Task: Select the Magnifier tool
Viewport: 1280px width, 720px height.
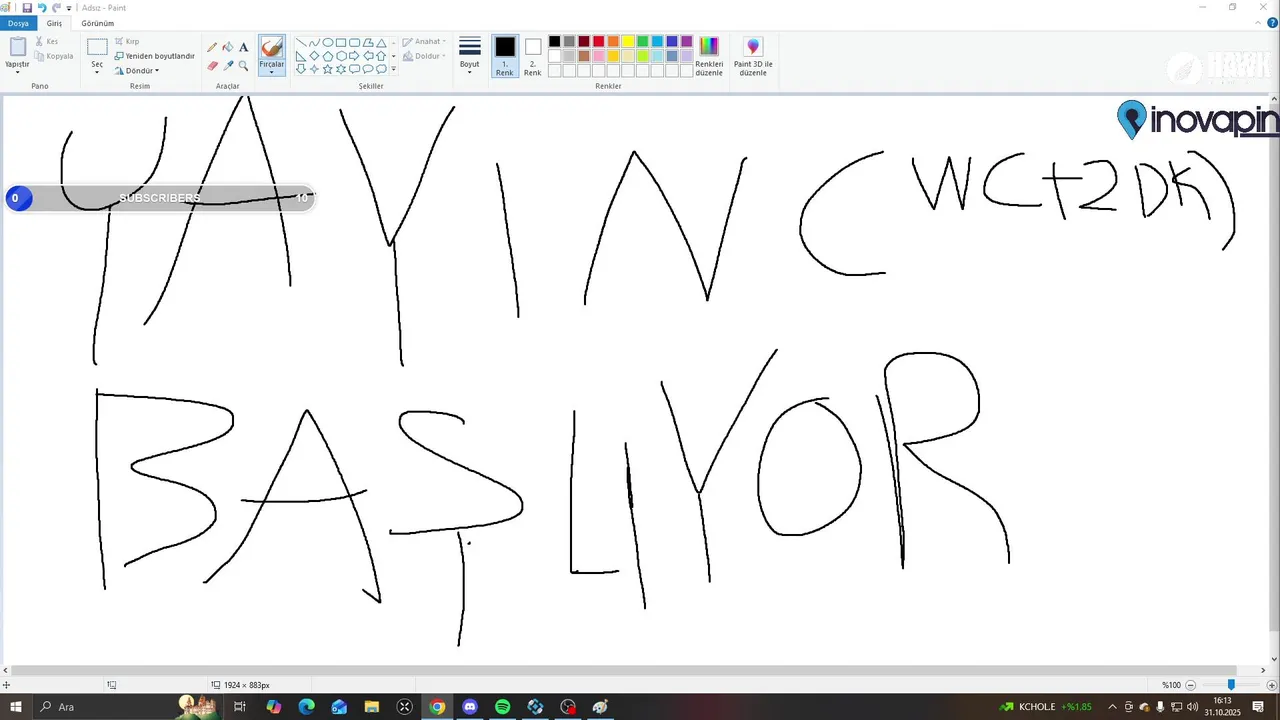Action: click(244, 66)
